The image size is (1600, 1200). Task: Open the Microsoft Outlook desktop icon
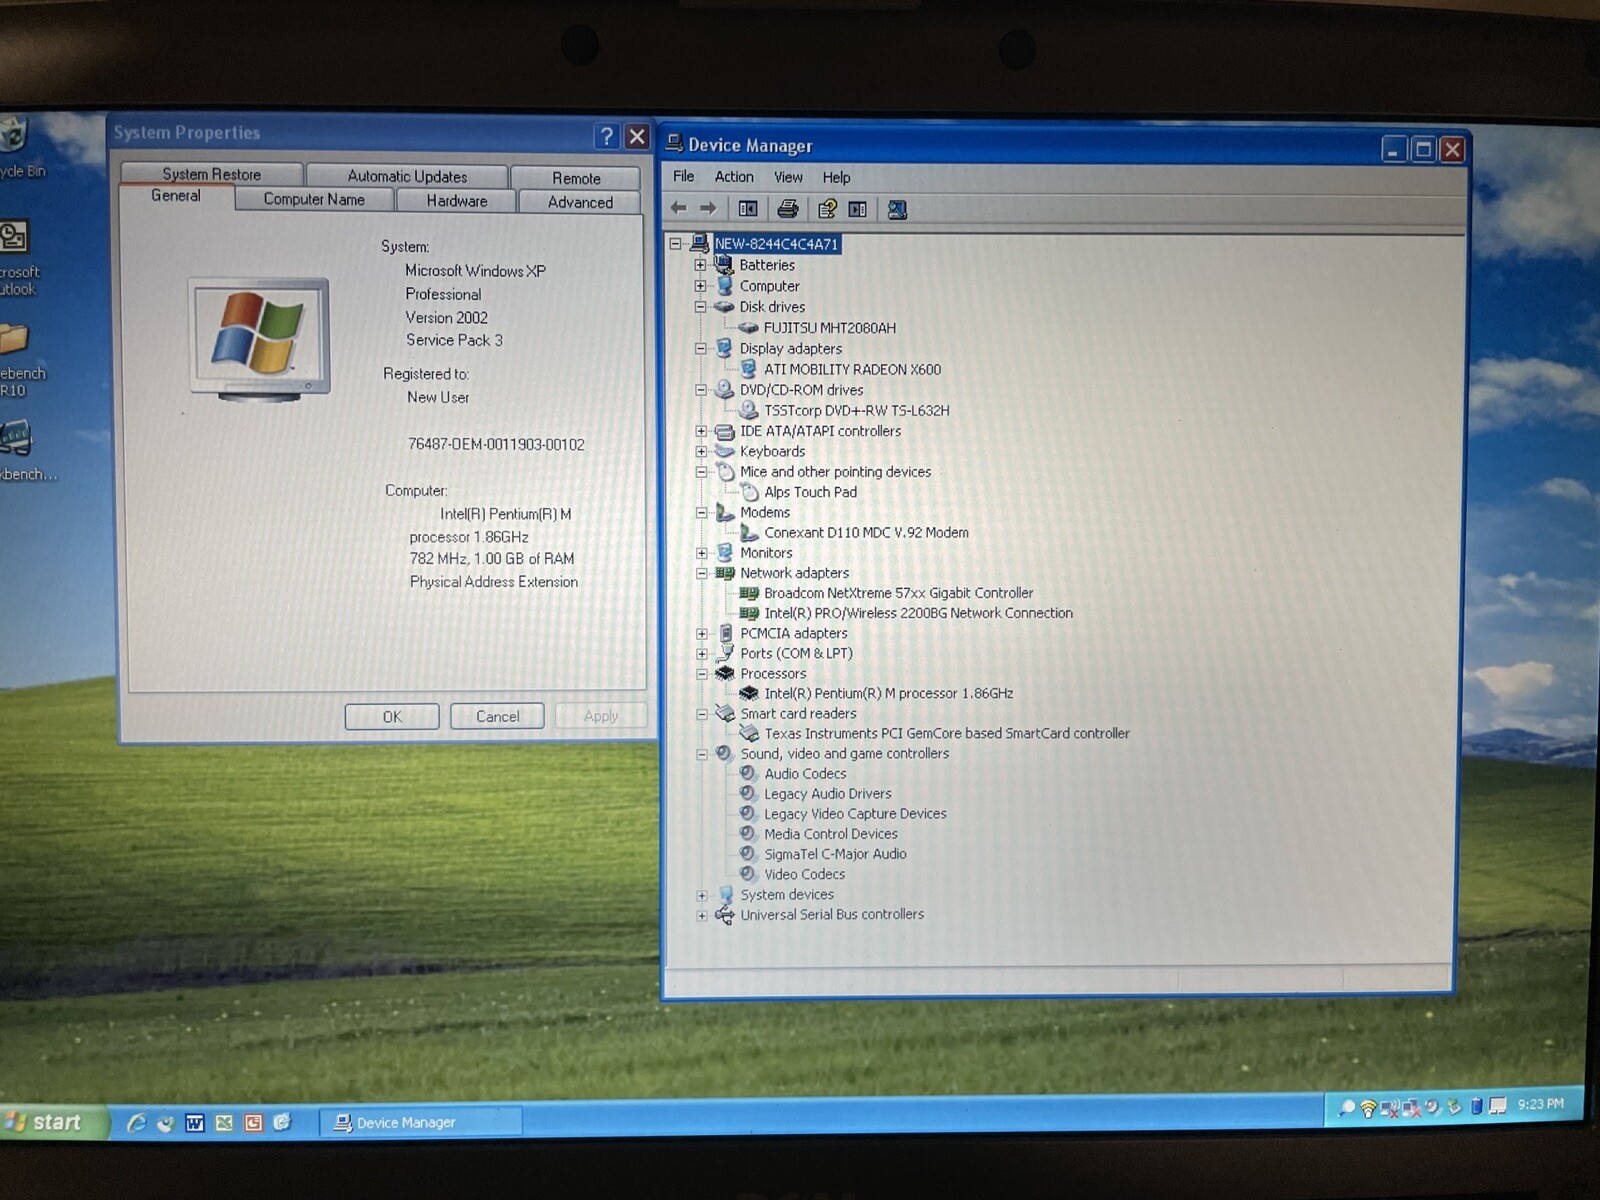point(18,259)
